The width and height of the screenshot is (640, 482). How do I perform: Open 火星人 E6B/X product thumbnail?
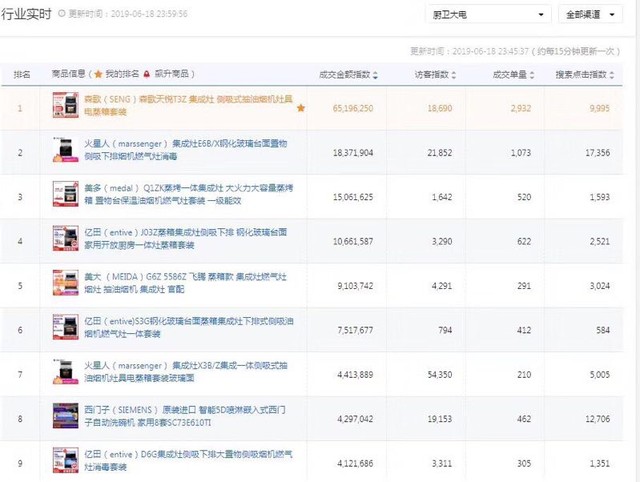click(65, 149)
